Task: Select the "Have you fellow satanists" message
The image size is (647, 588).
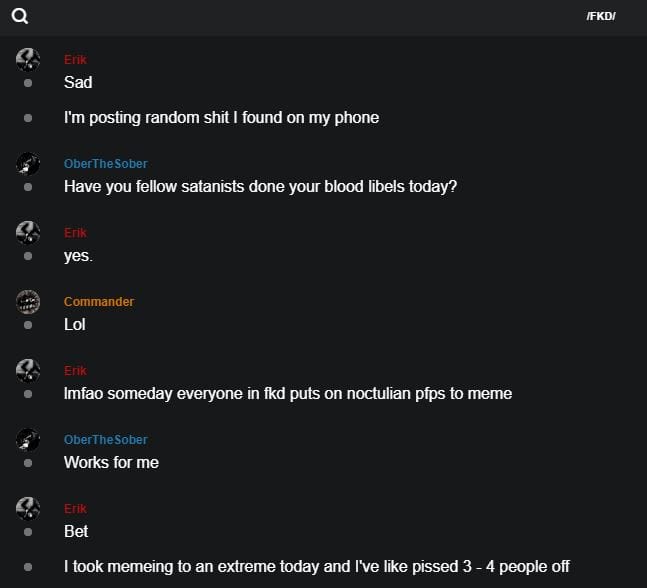Action: tap(260, 186)
